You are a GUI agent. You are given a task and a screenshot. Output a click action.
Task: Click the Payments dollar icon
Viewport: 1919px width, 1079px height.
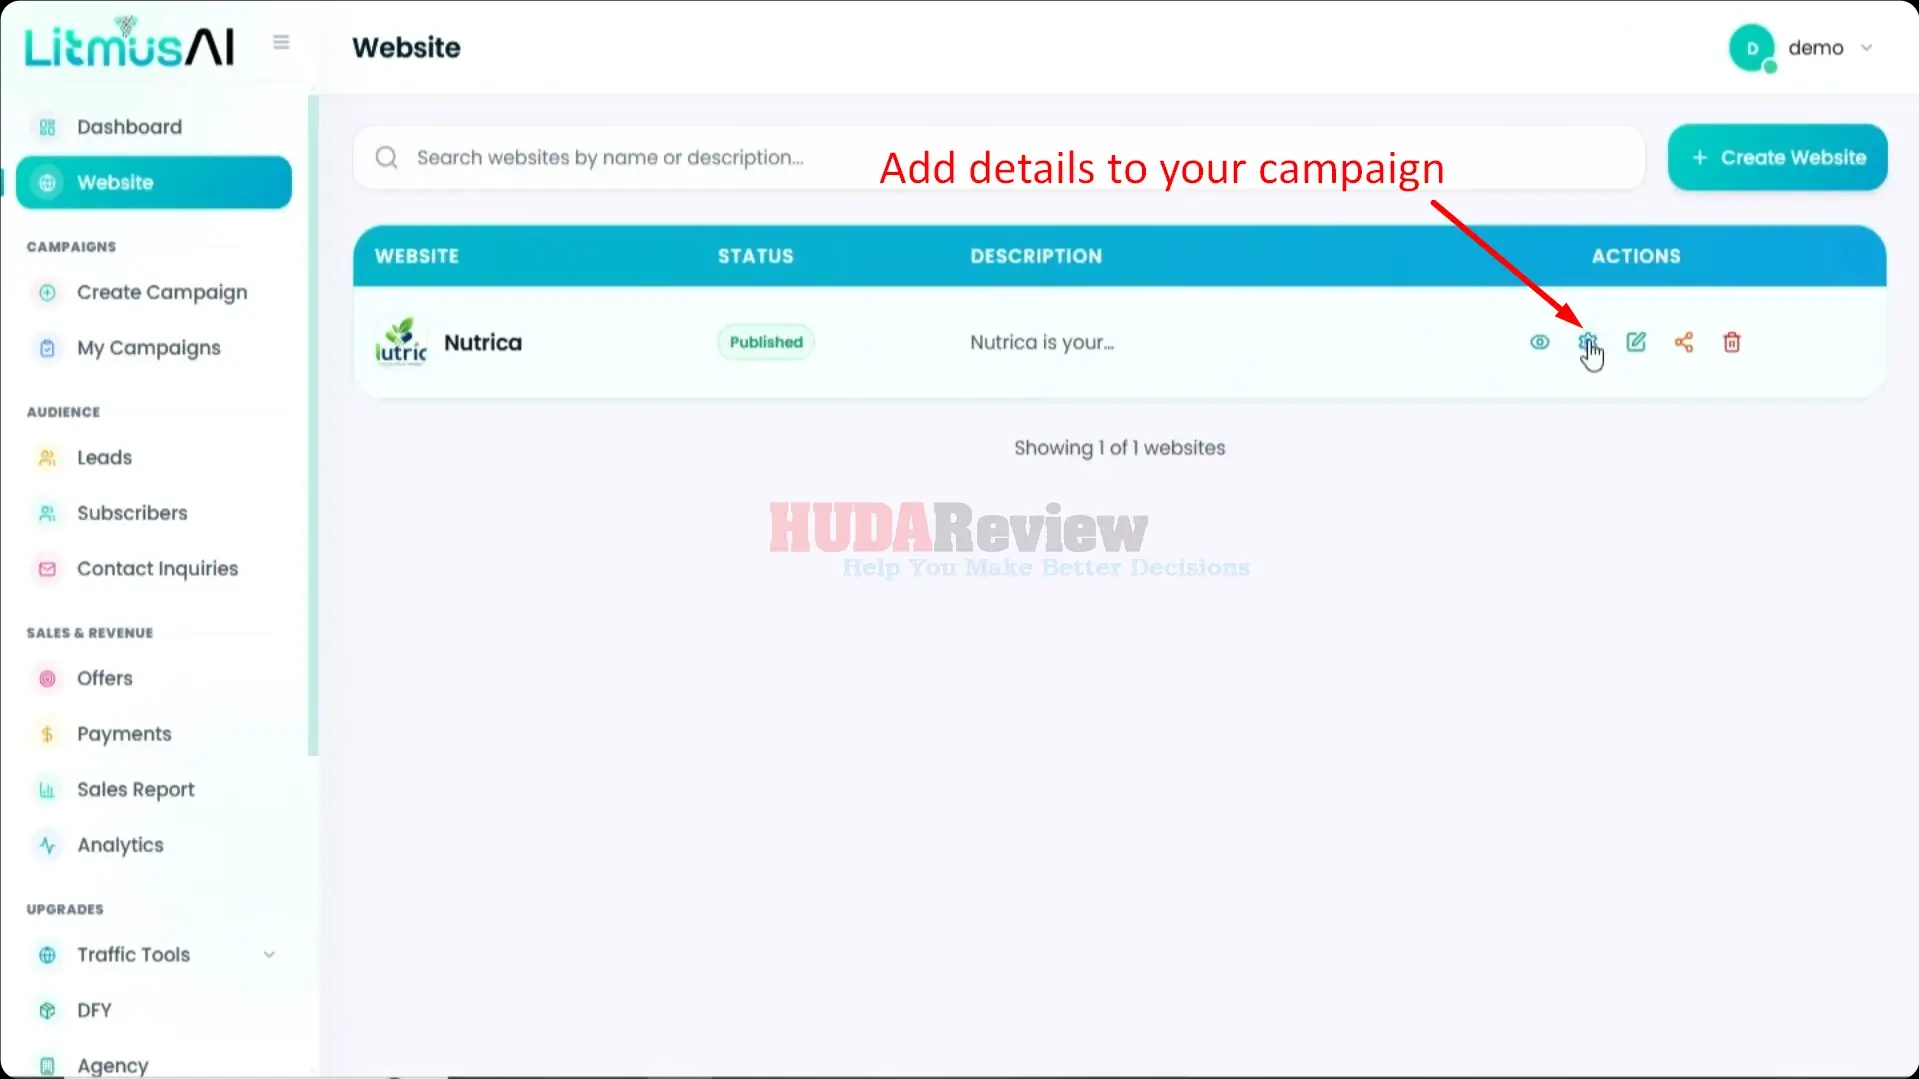47,734
